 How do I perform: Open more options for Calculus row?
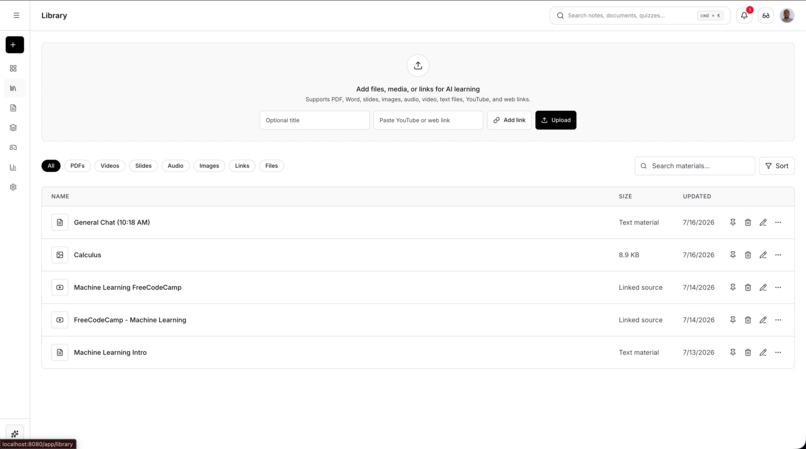tap(778, 255)
